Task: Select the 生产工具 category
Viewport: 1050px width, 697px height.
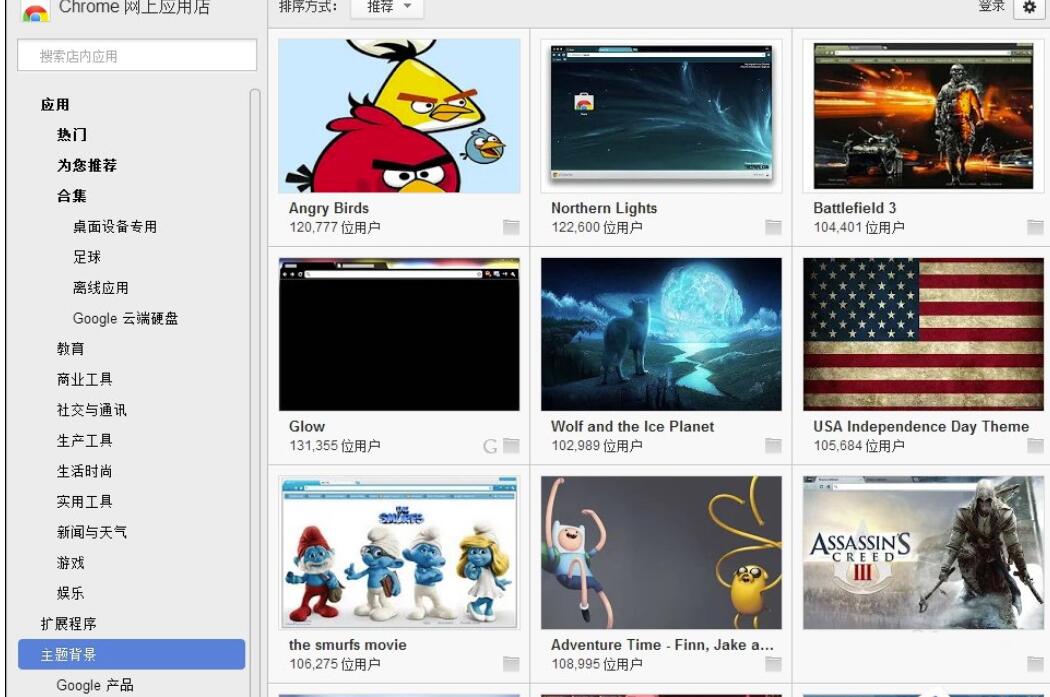Action: point(84,441)
